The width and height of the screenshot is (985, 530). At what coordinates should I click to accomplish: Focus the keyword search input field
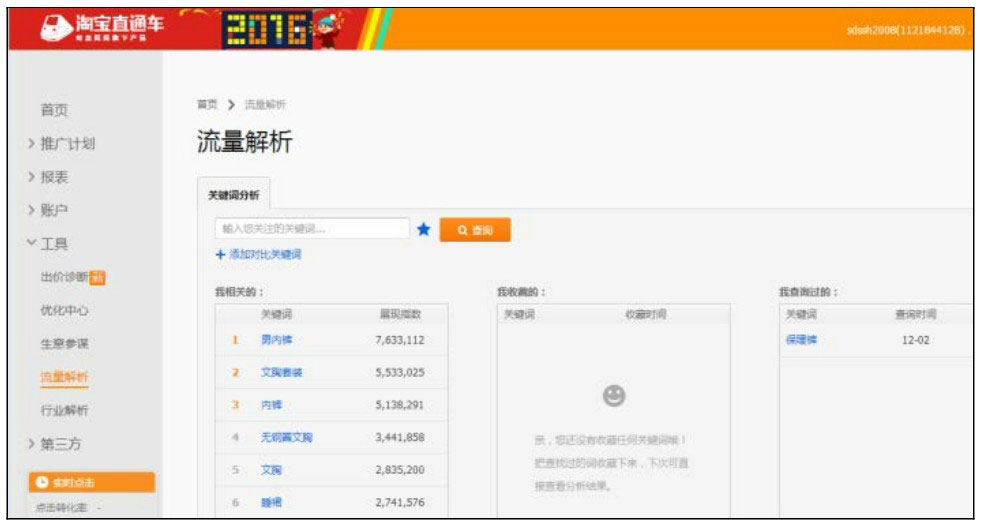[311, 229]
